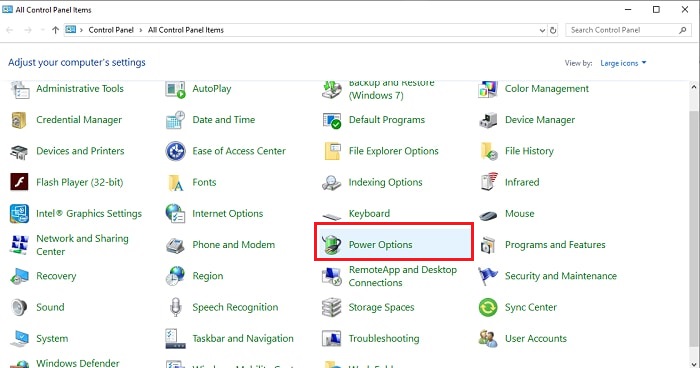Expand the address bar history dropdown
The image size is (700, 368).
pyautogui.click(x=542, y=30)
